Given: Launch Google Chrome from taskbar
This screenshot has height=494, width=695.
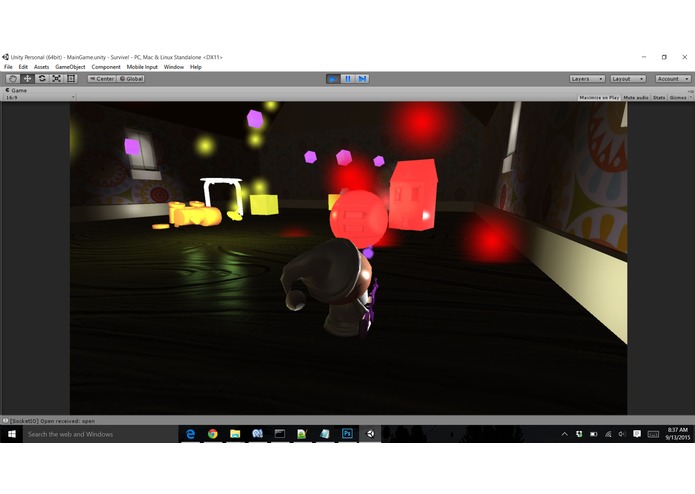Looking at the screenshot, I should click(x=213, y=434).
